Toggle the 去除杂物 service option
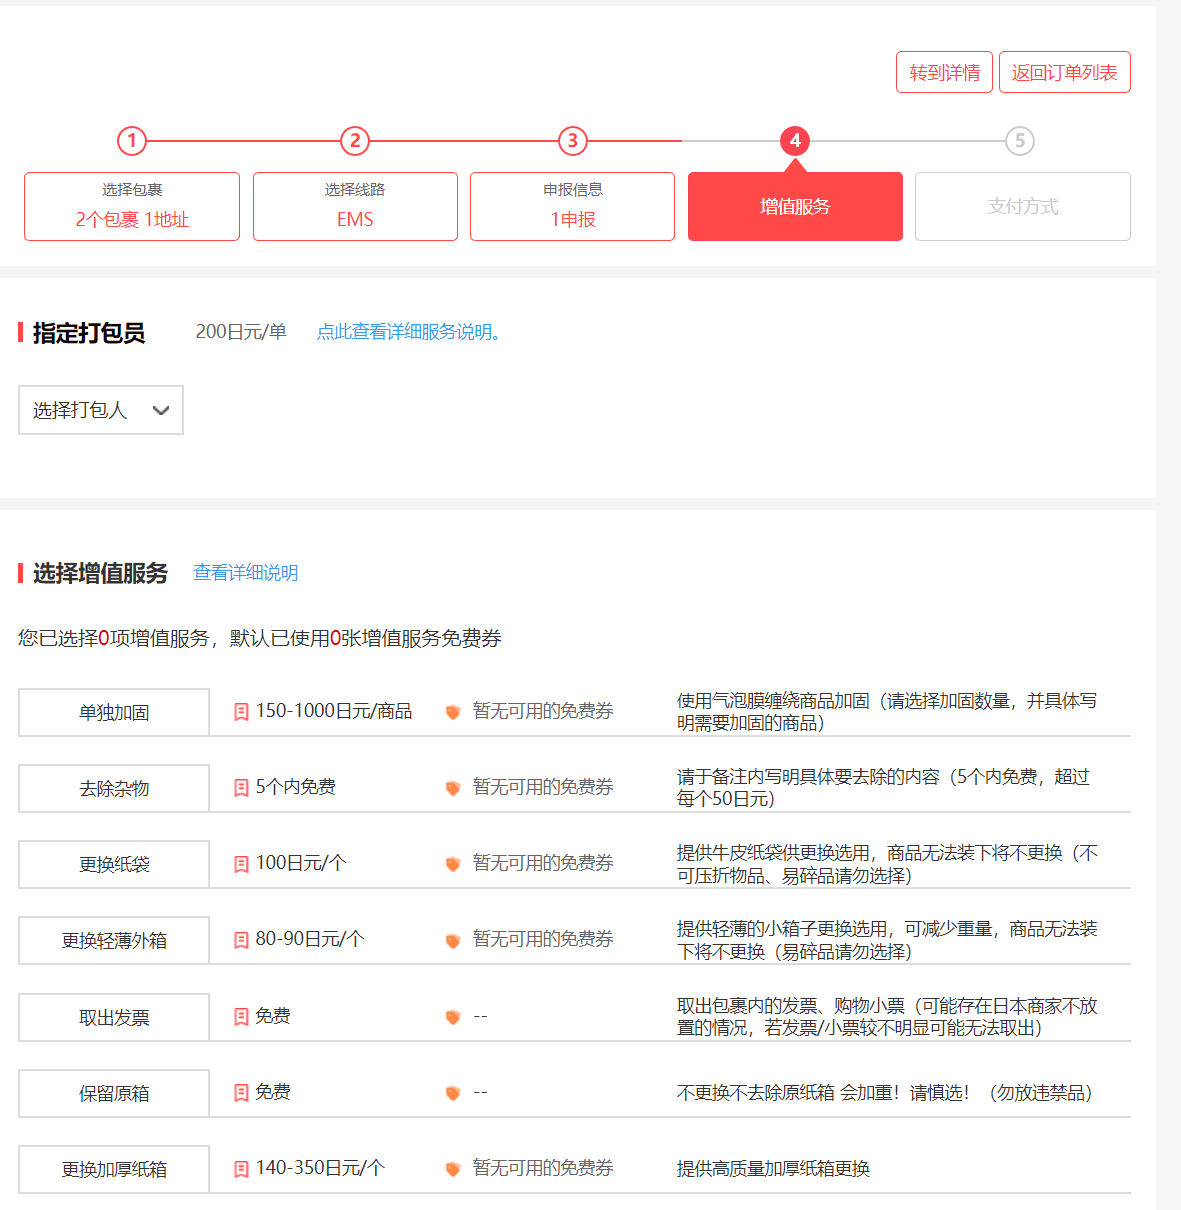This screenshot has width=1181, height=1210. (114, 788)
